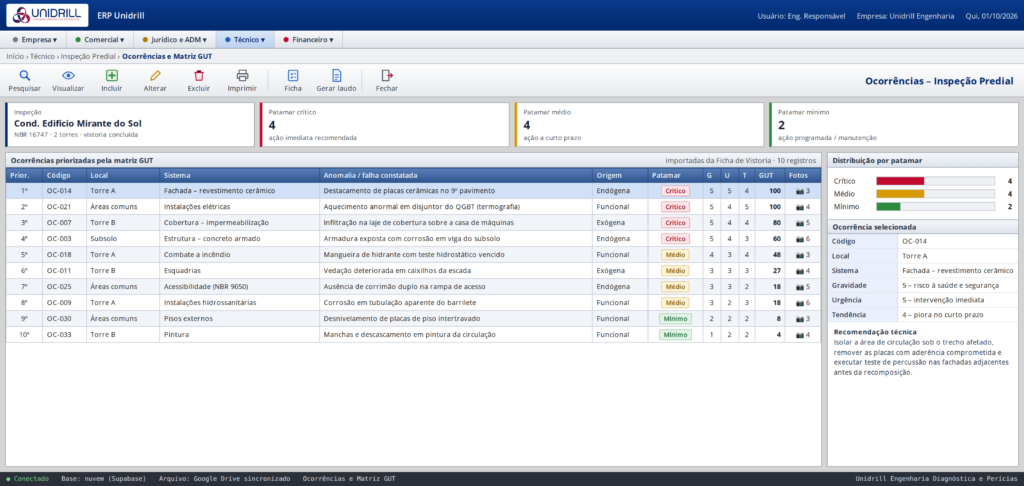
Task: Click the Incluir plus icon
Action: 112,75
